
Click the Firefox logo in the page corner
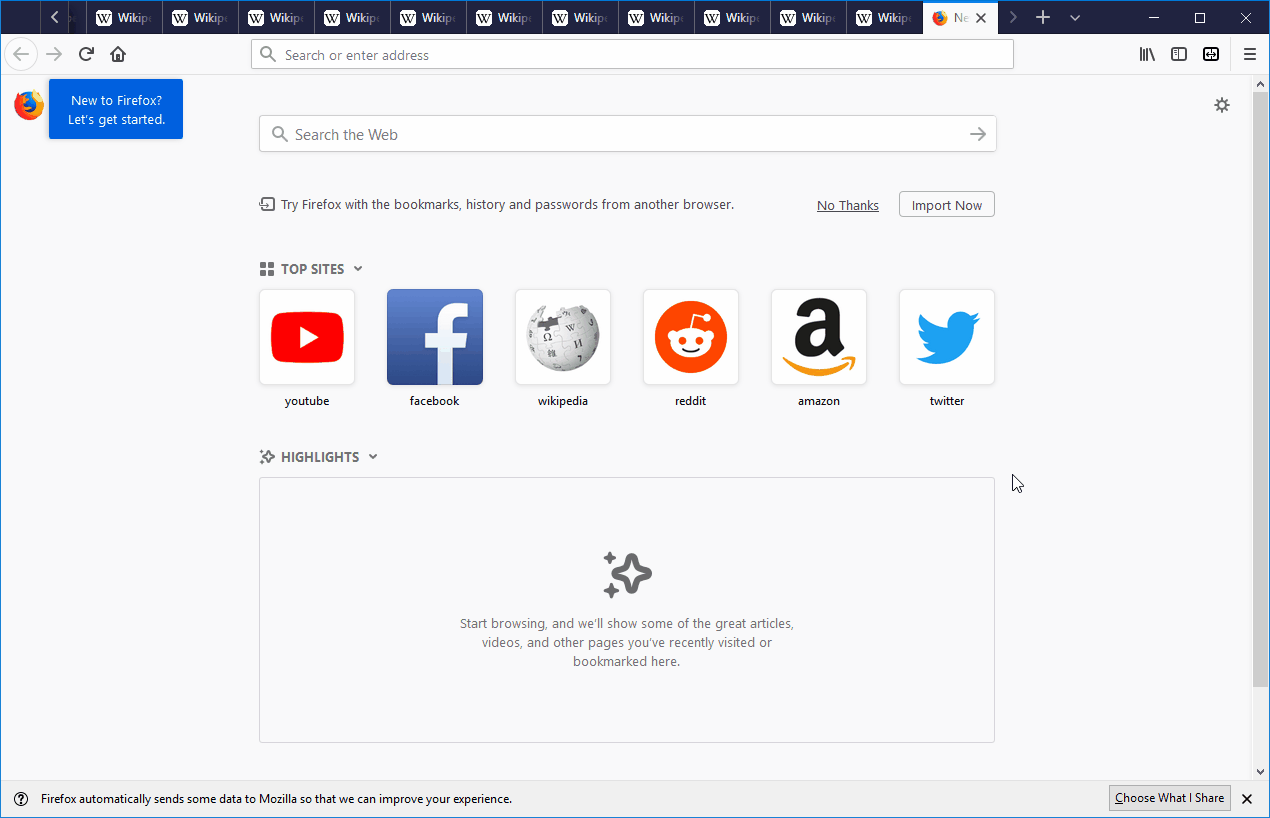tap(29, 105)
